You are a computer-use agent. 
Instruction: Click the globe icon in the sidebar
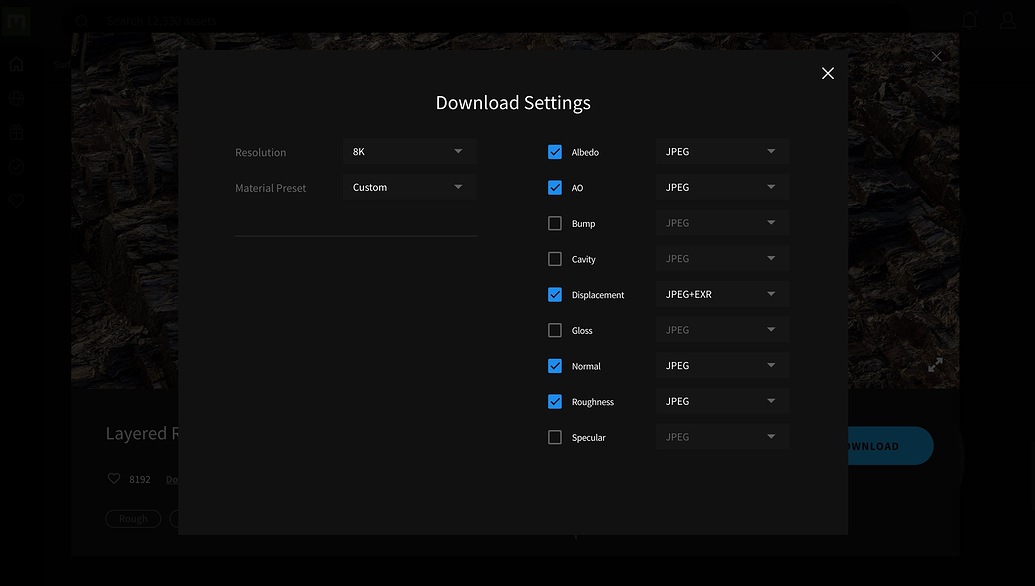17,98
